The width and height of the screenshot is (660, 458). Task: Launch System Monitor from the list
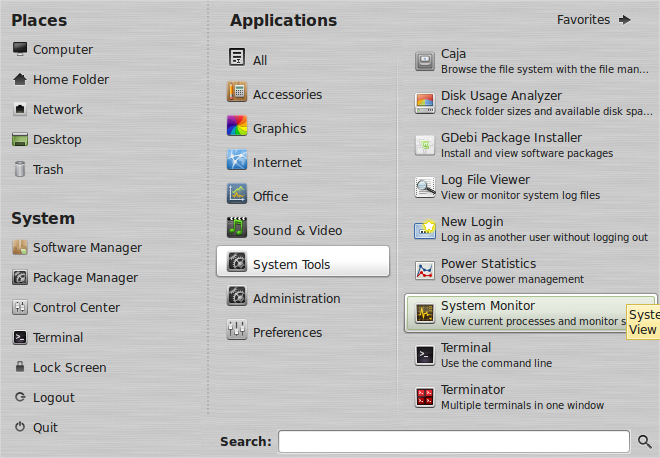pos(530,313)
